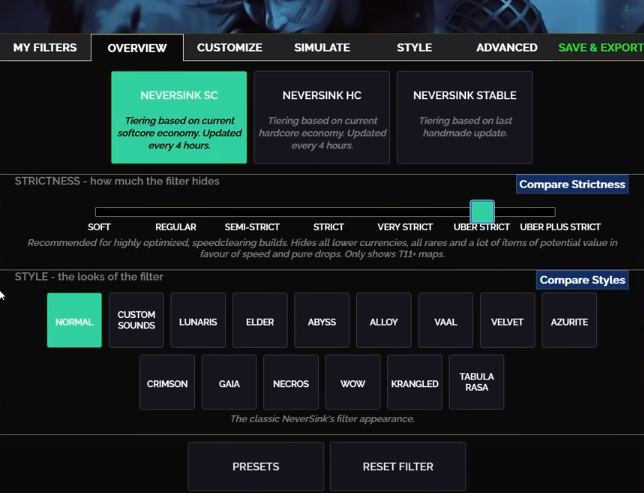Select the OVERVIEW tab

137,48
